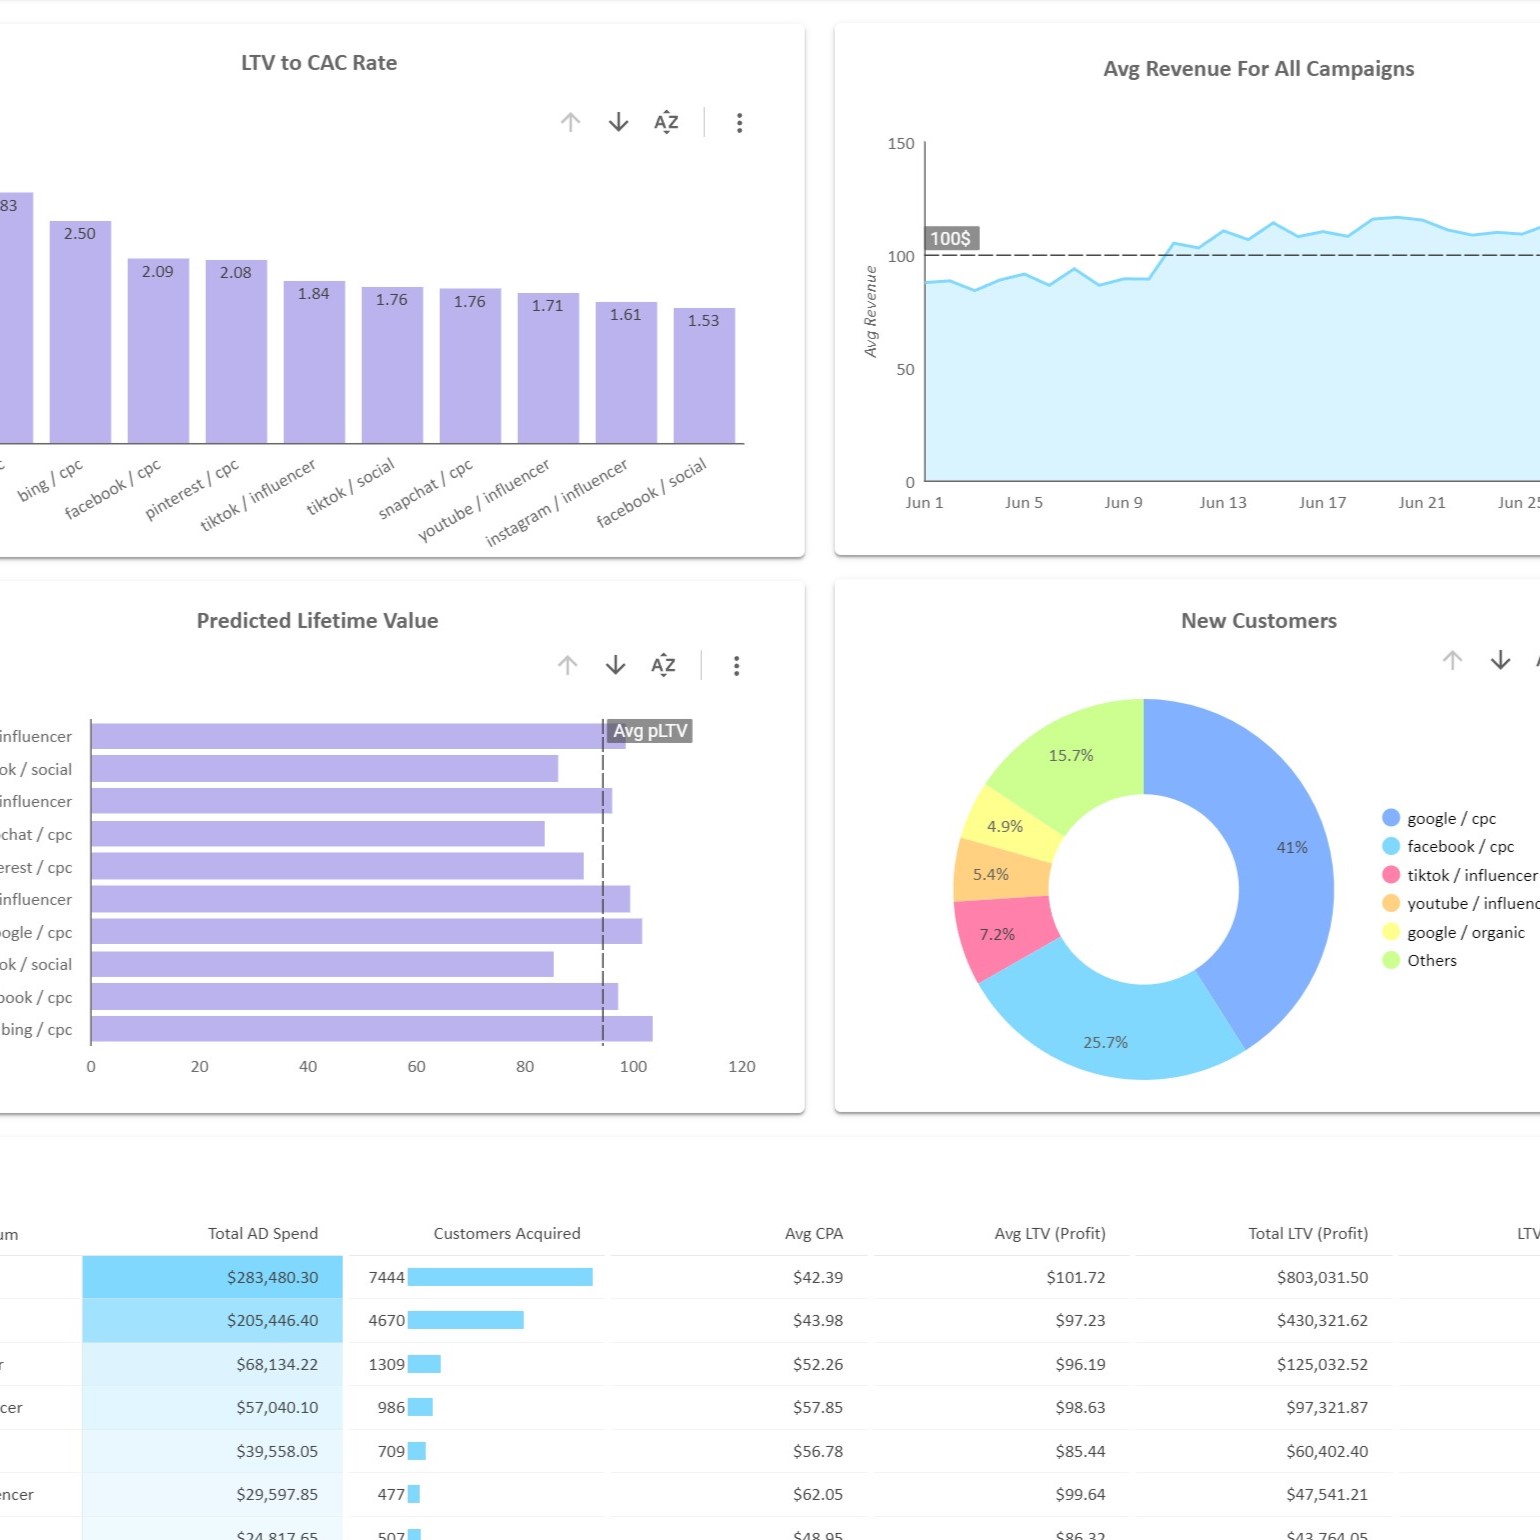Click the 7.2% pink donut slice
The image size is (1540, 1540).
pos(1000,935)
